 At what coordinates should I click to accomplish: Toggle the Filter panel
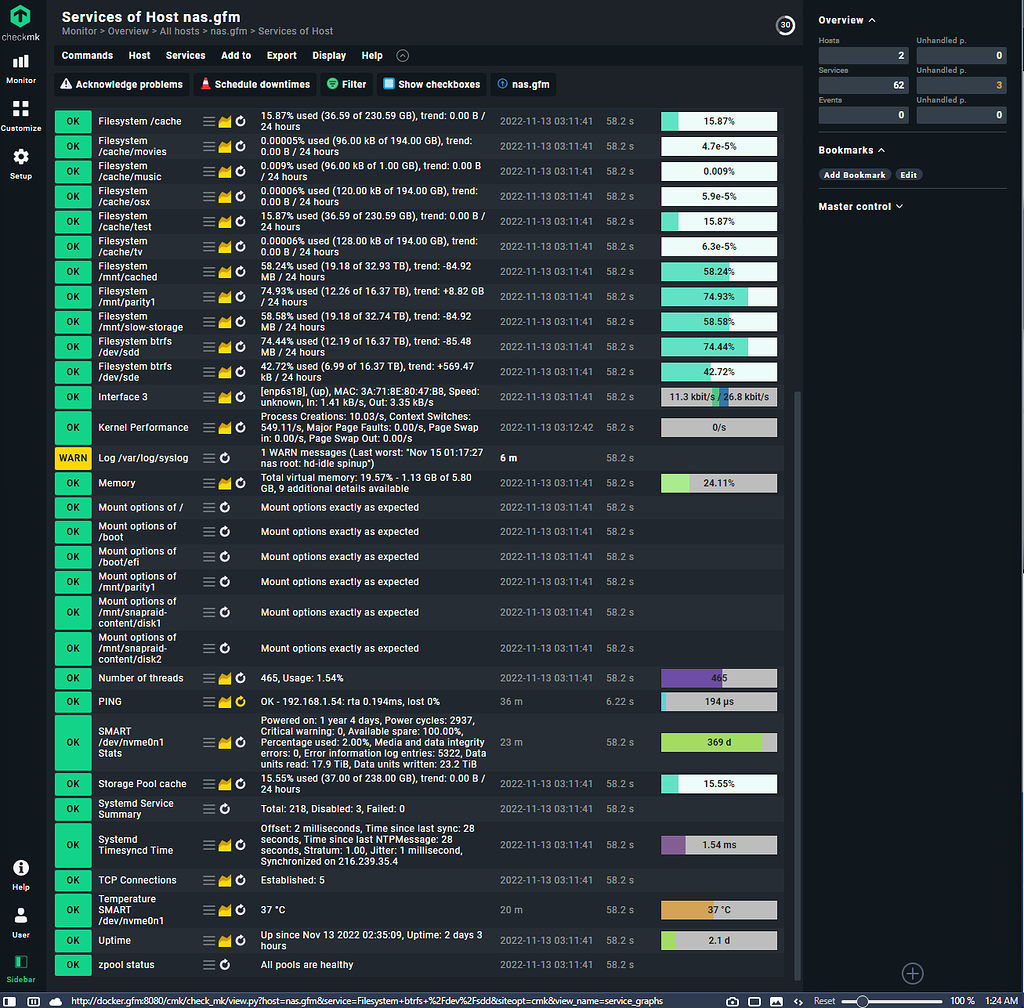347,84
